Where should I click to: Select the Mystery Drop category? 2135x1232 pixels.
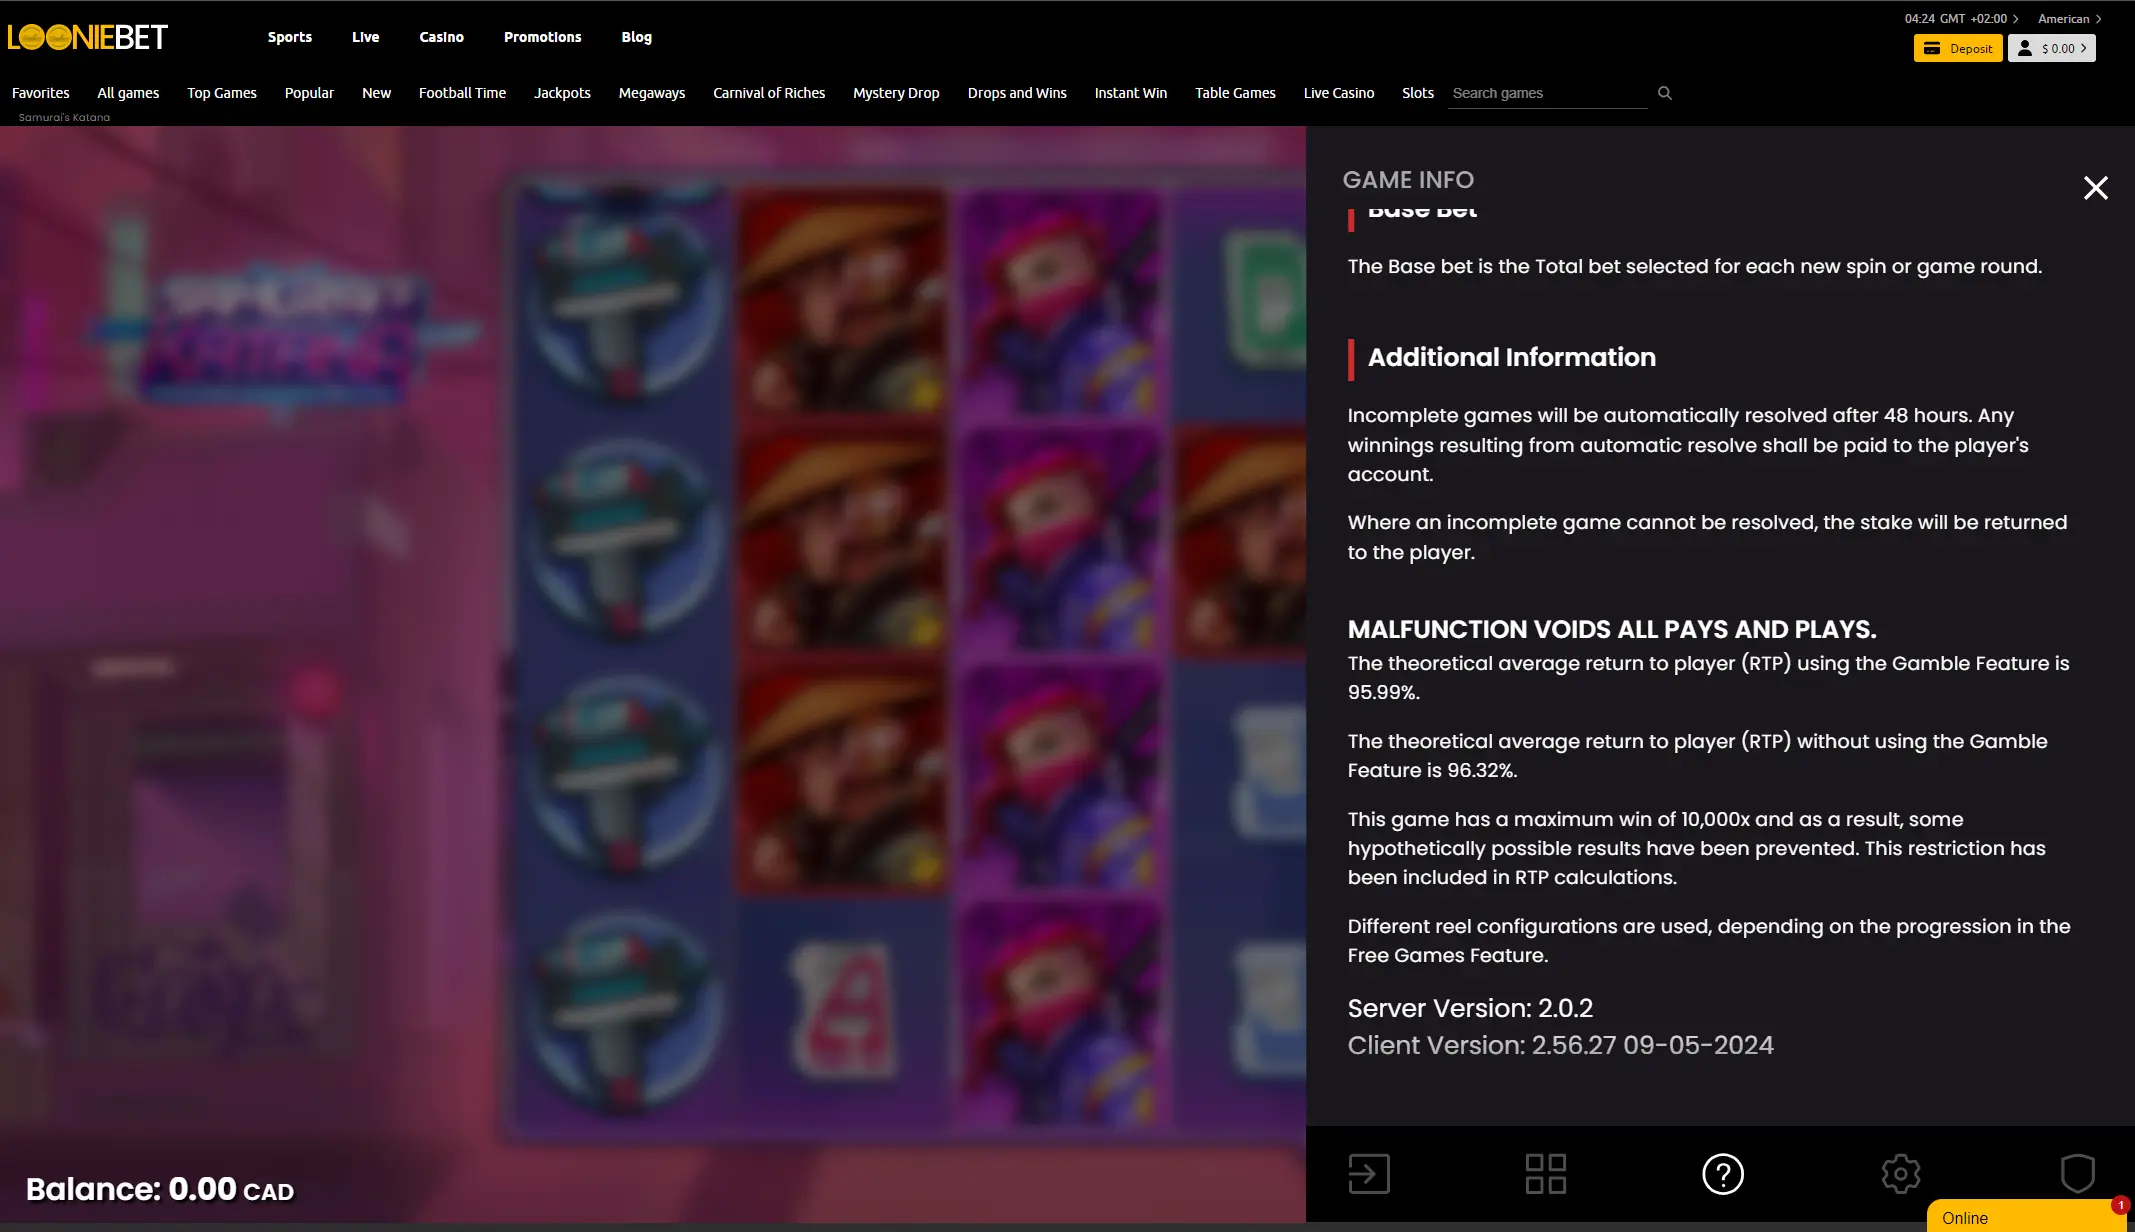coord(896,93)
